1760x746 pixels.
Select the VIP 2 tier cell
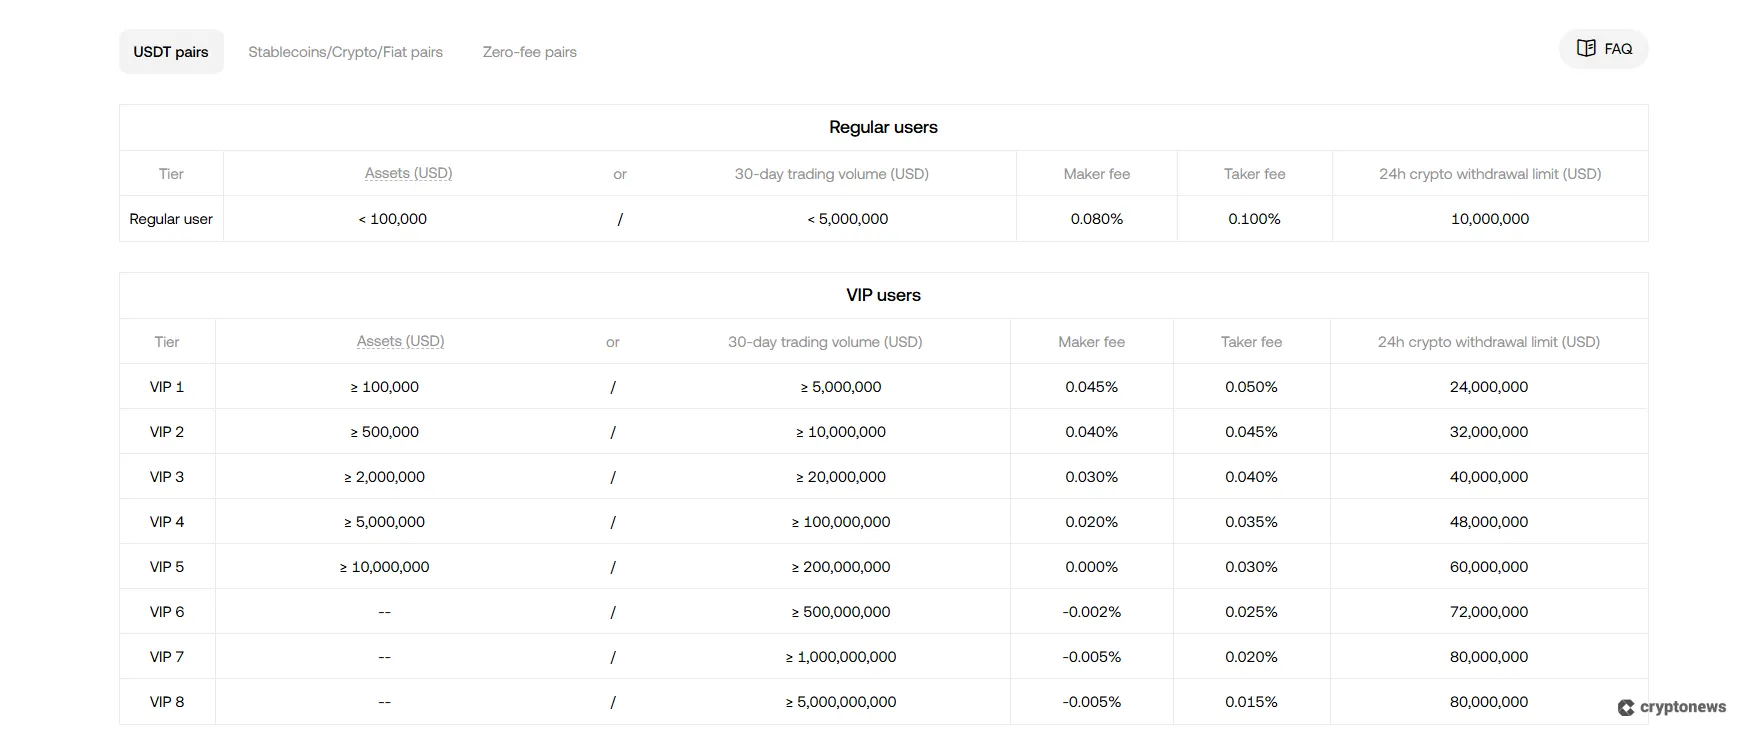[x=167, y=432]
